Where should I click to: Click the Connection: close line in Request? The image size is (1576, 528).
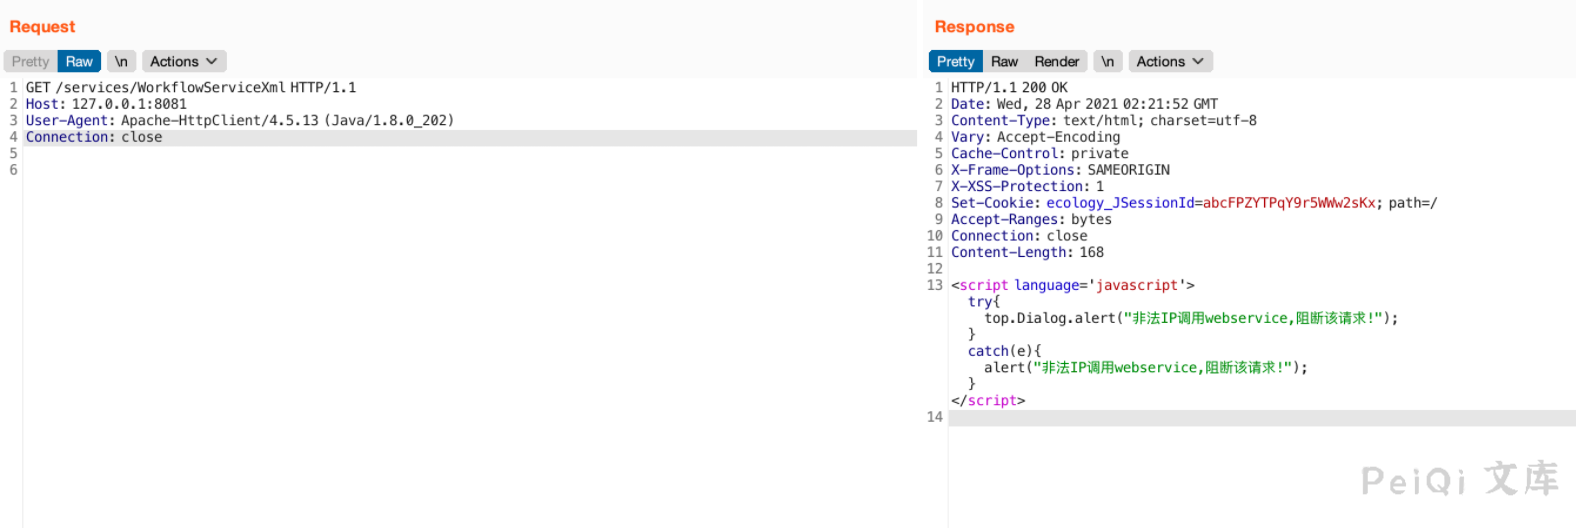(94, 137)
